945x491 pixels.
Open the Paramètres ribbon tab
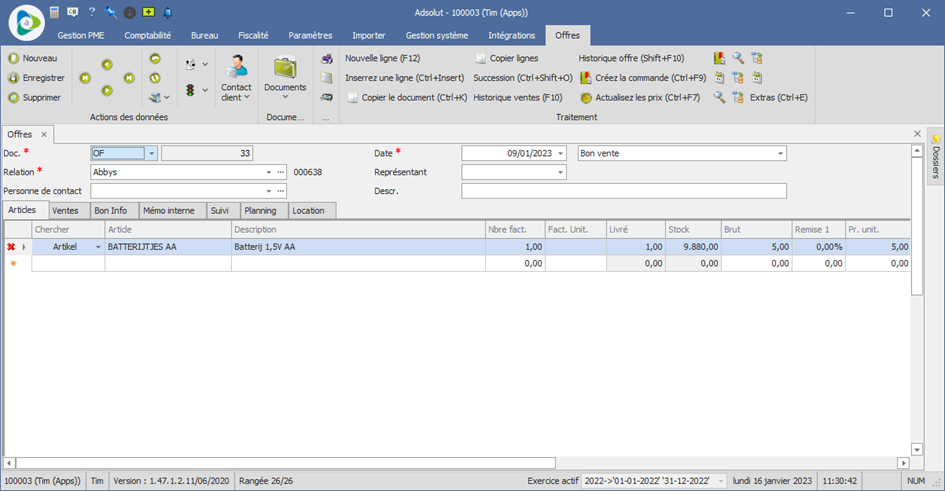pos(310,36)
